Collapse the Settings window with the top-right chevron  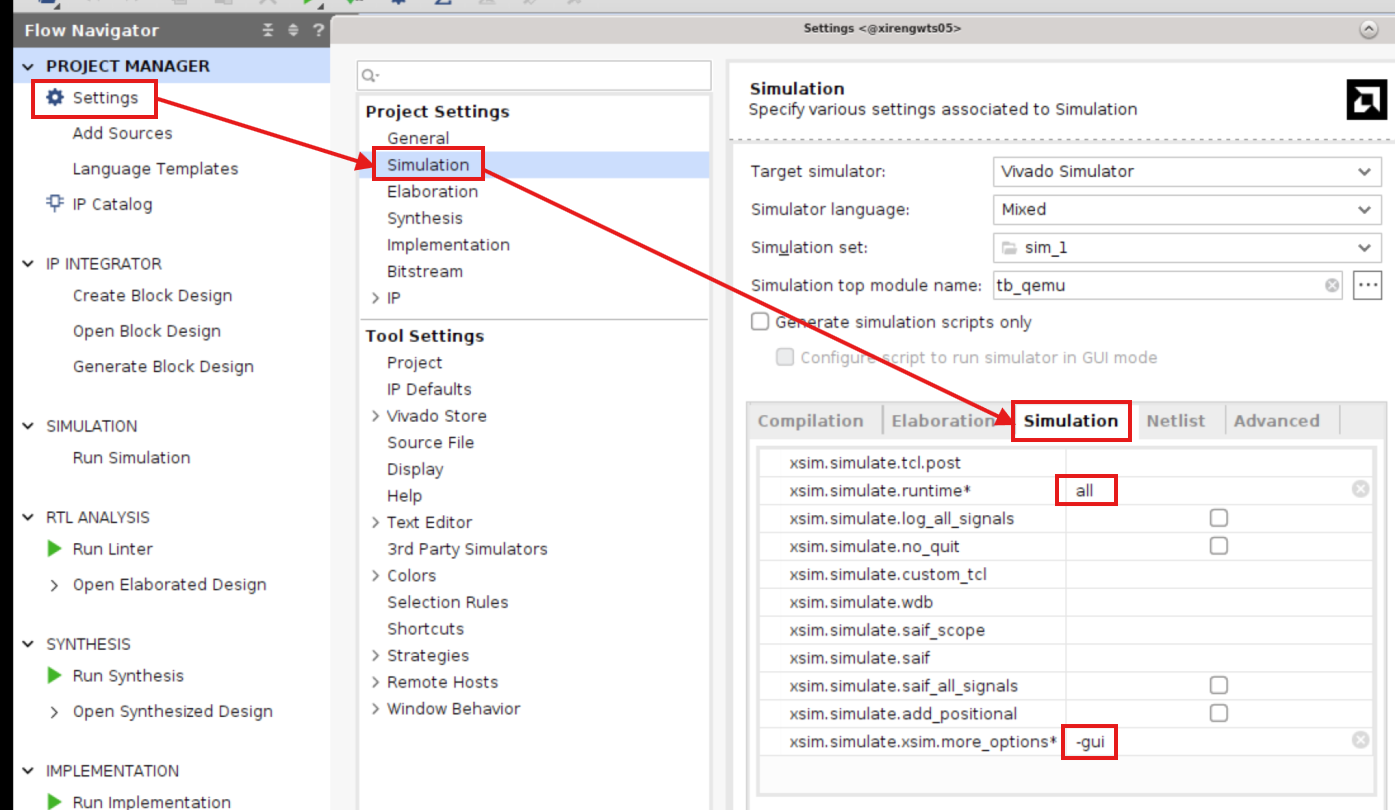click(x=1369, y=28)
